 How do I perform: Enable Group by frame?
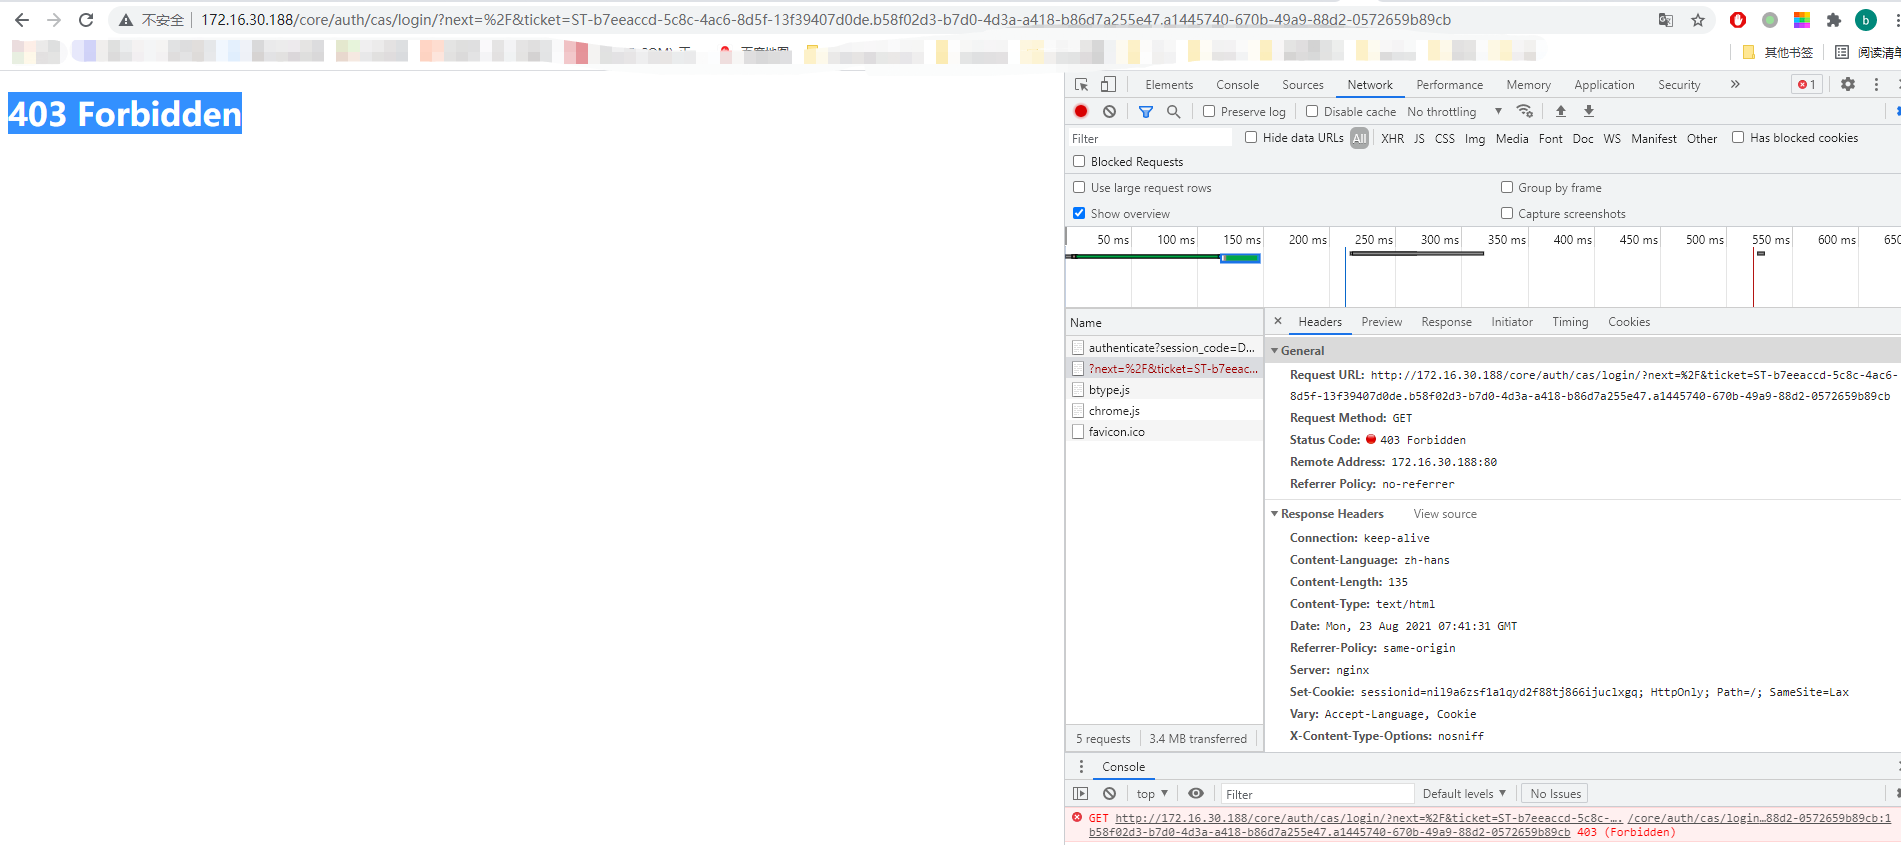[1507, 187]
